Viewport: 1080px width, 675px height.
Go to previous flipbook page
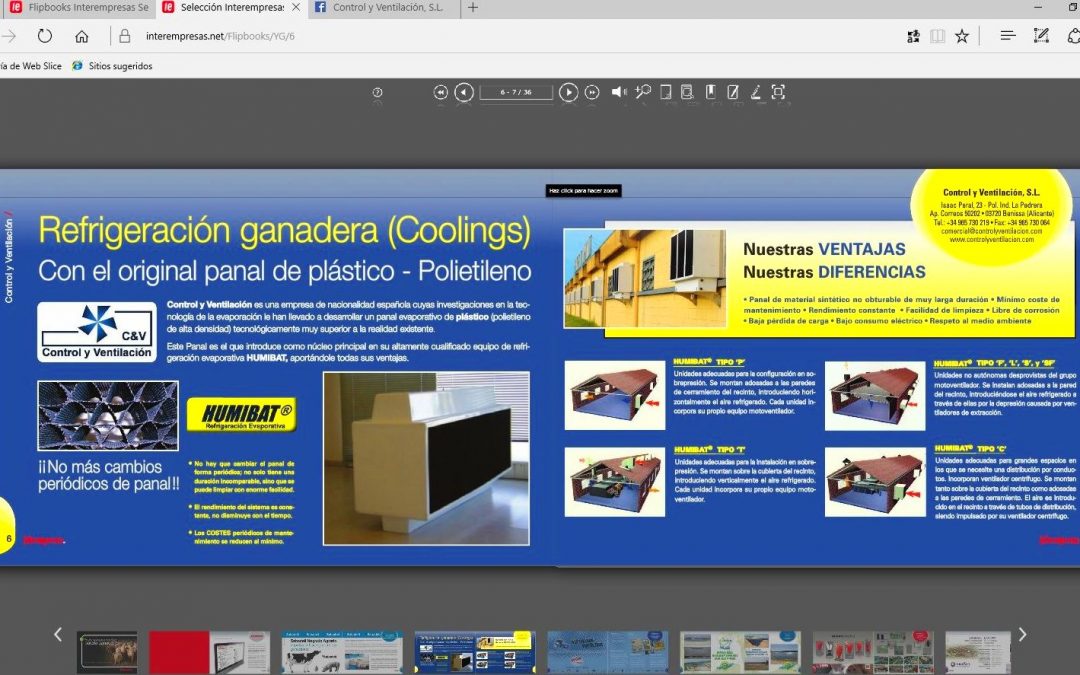(464, 92)
